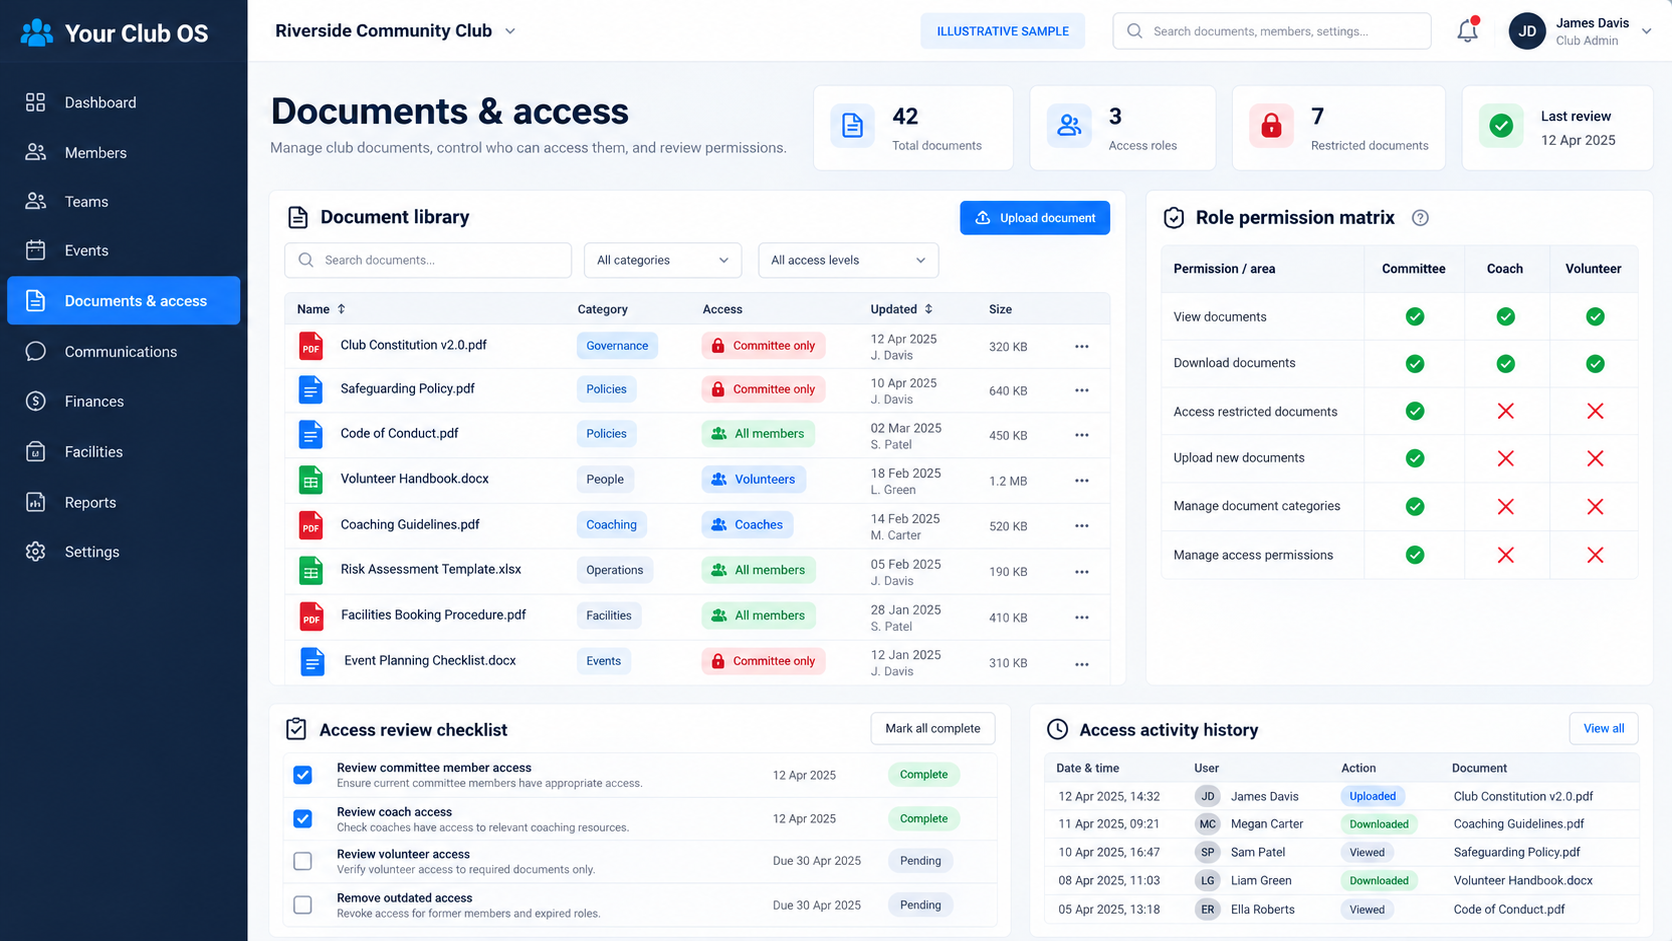
Task: Open options menu for Risk Assessment Template.xlsx
Action: point(1082,572)
